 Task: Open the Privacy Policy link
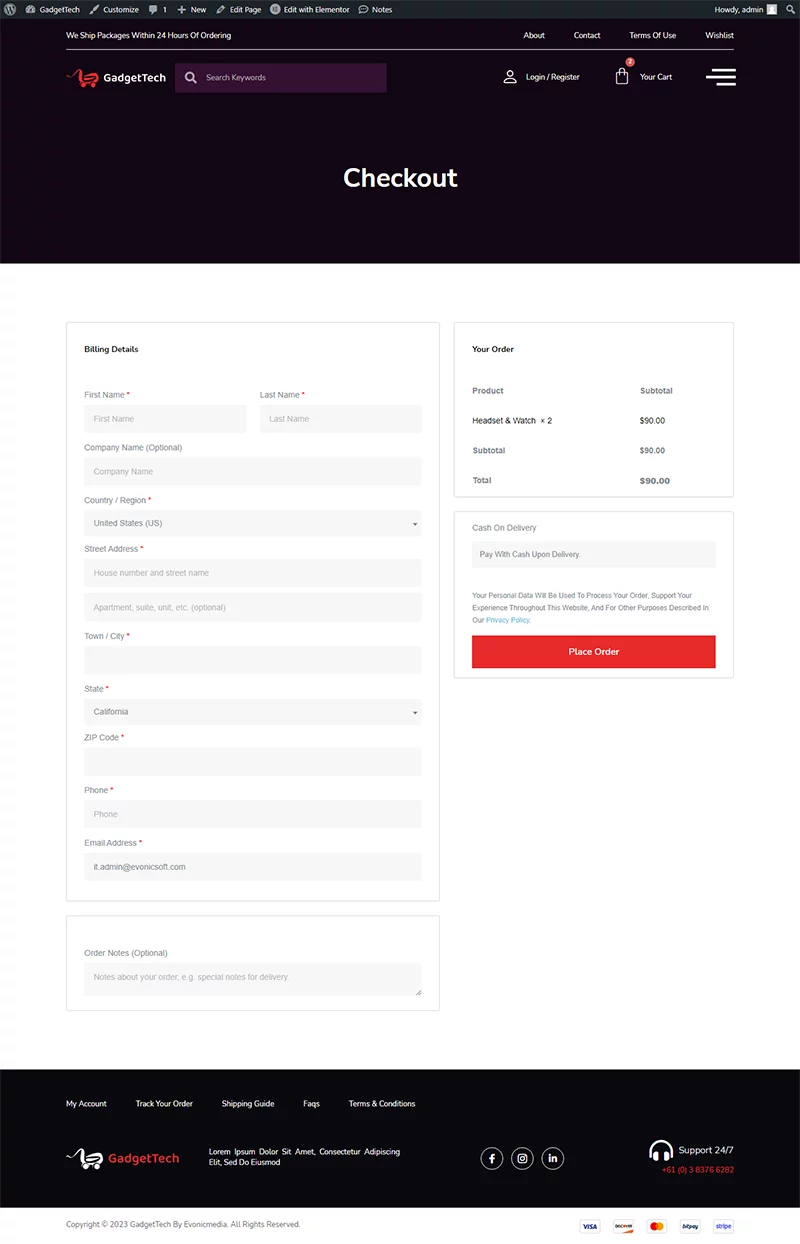tap(508, 620)
